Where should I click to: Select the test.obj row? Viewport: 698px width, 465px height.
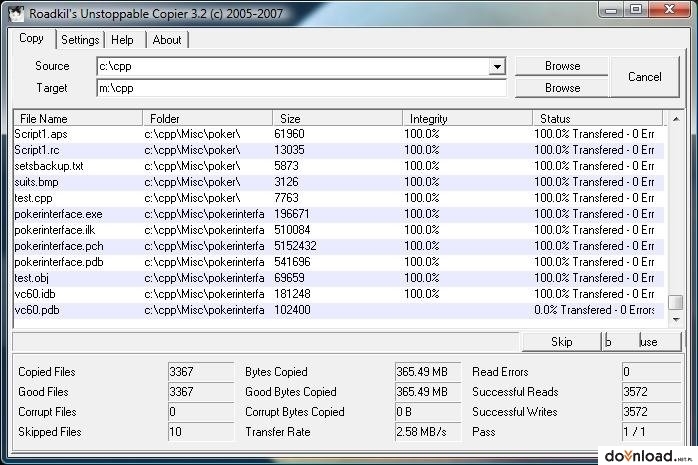pos(338,278)
